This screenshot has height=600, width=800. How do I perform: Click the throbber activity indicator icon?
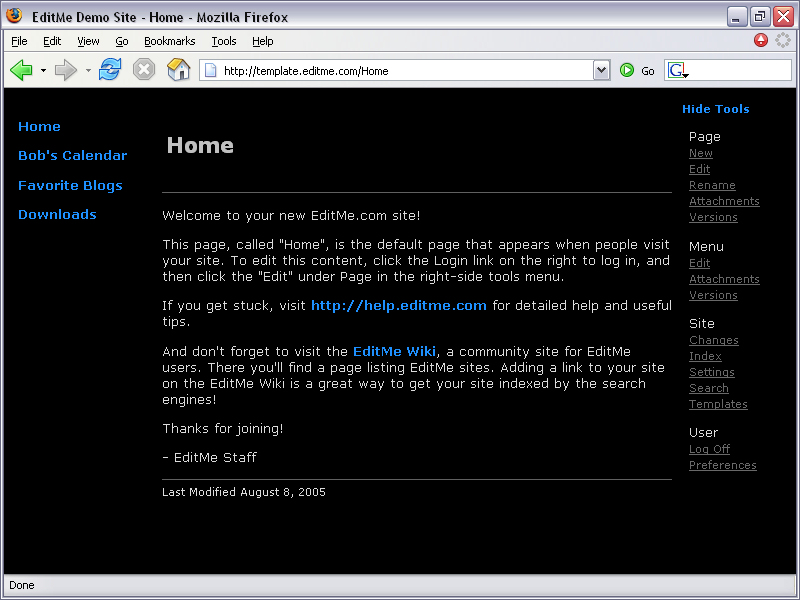pos(783,40)
